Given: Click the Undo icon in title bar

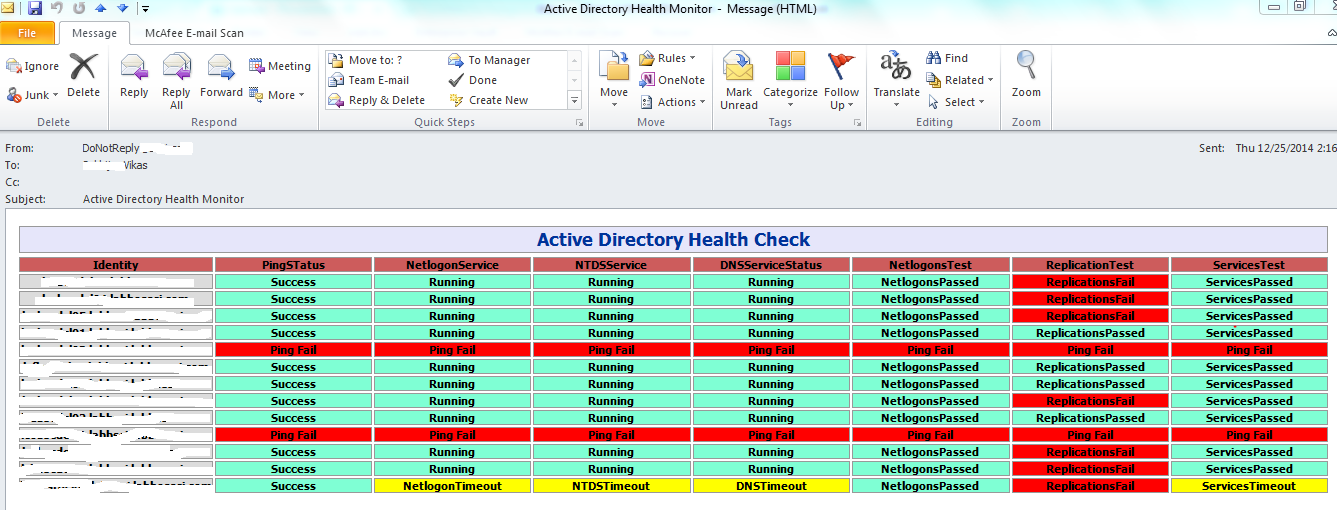Looking at the screenshot, I should [57, 8].
